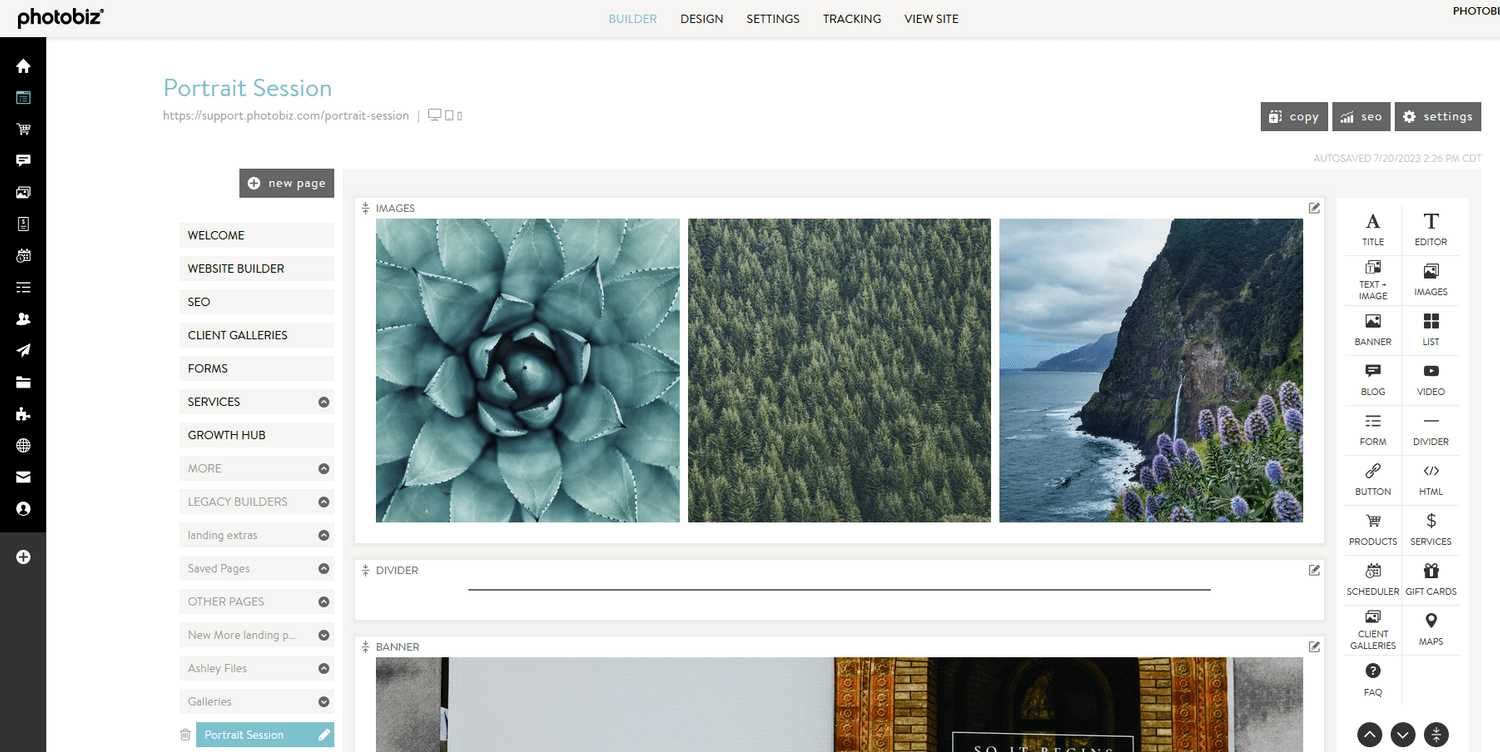Click the Scheduler element icon

click(x=1372, y=580)
